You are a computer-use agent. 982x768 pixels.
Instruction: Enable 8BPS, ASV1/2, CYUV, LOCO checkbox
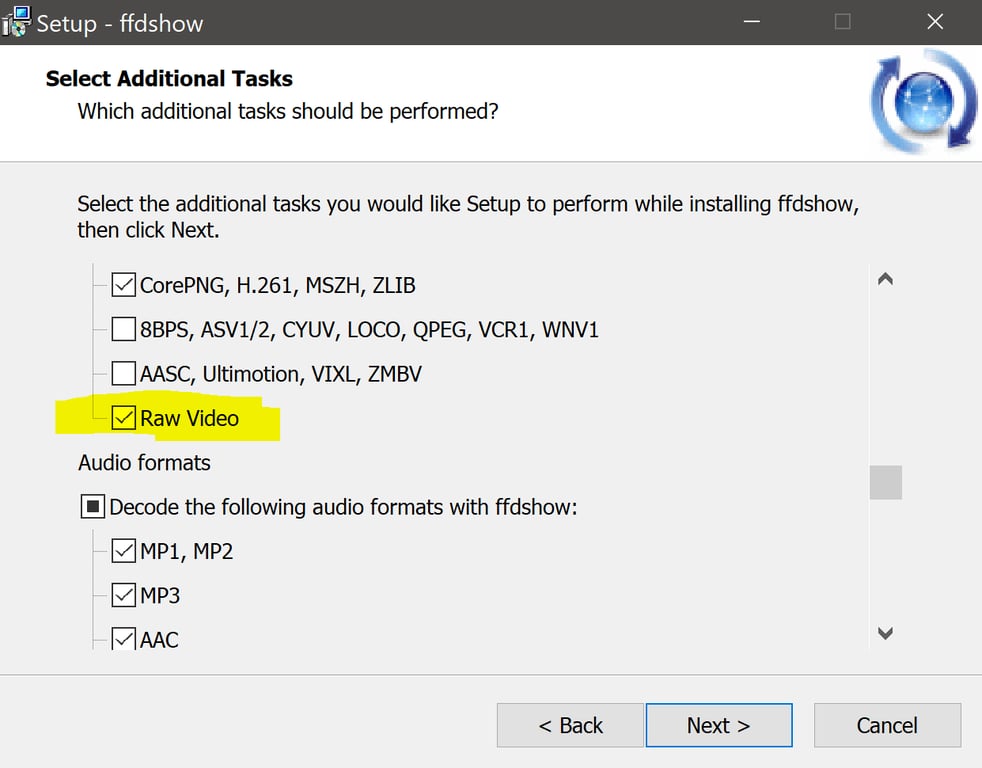(x=124, y=330)
